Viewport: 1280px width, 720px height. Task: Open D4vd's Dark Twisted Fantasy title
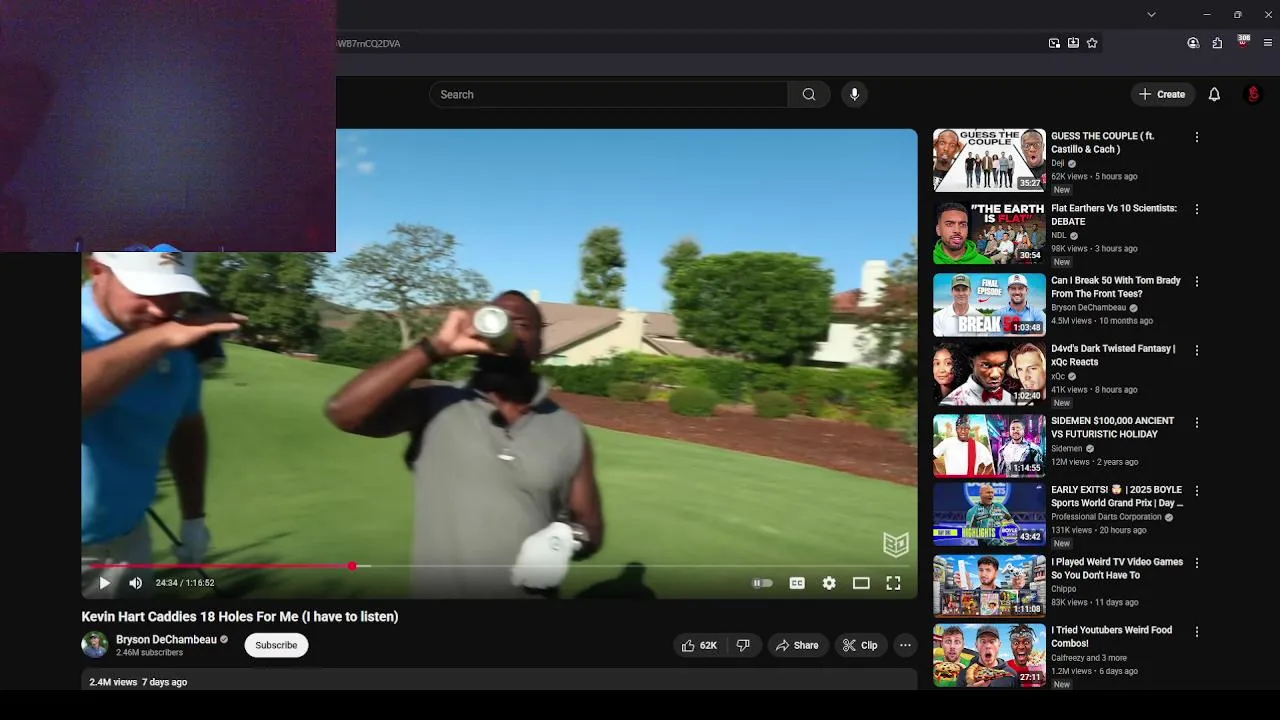[x=1113, y=355]
